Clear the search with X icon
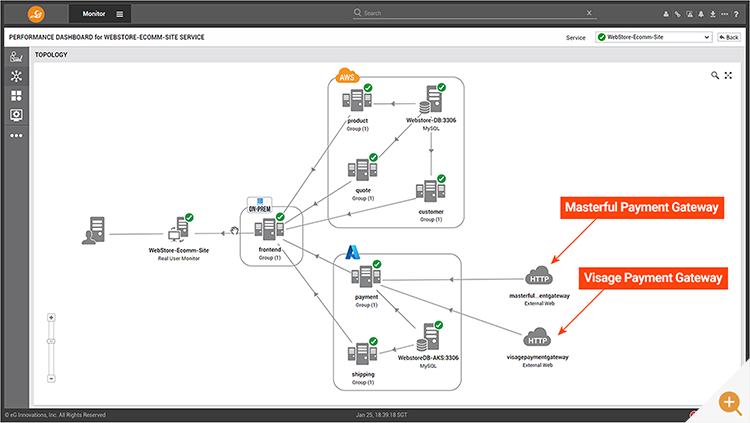Screen dimensions: 750x423 589,13
